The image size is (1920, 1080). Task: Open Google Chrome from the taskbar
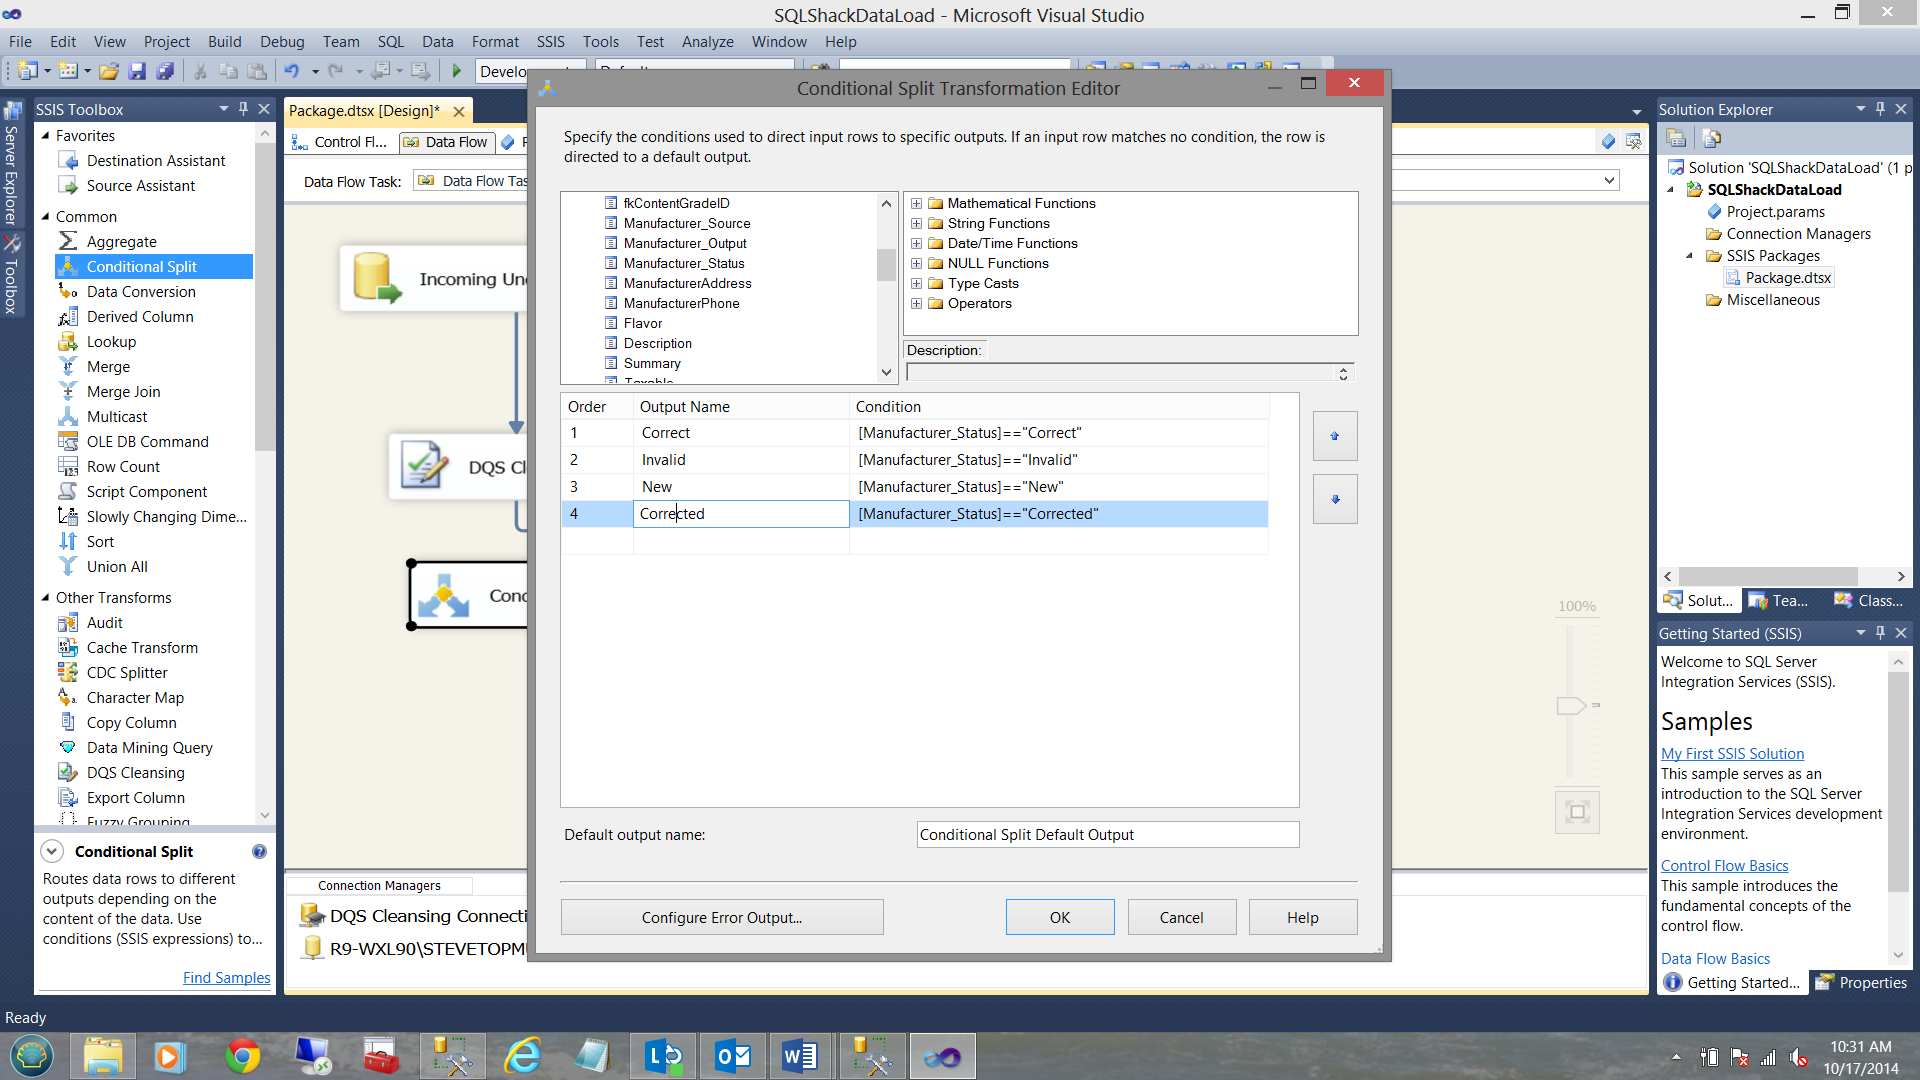pyautogui.click(x=242, y=1056)
